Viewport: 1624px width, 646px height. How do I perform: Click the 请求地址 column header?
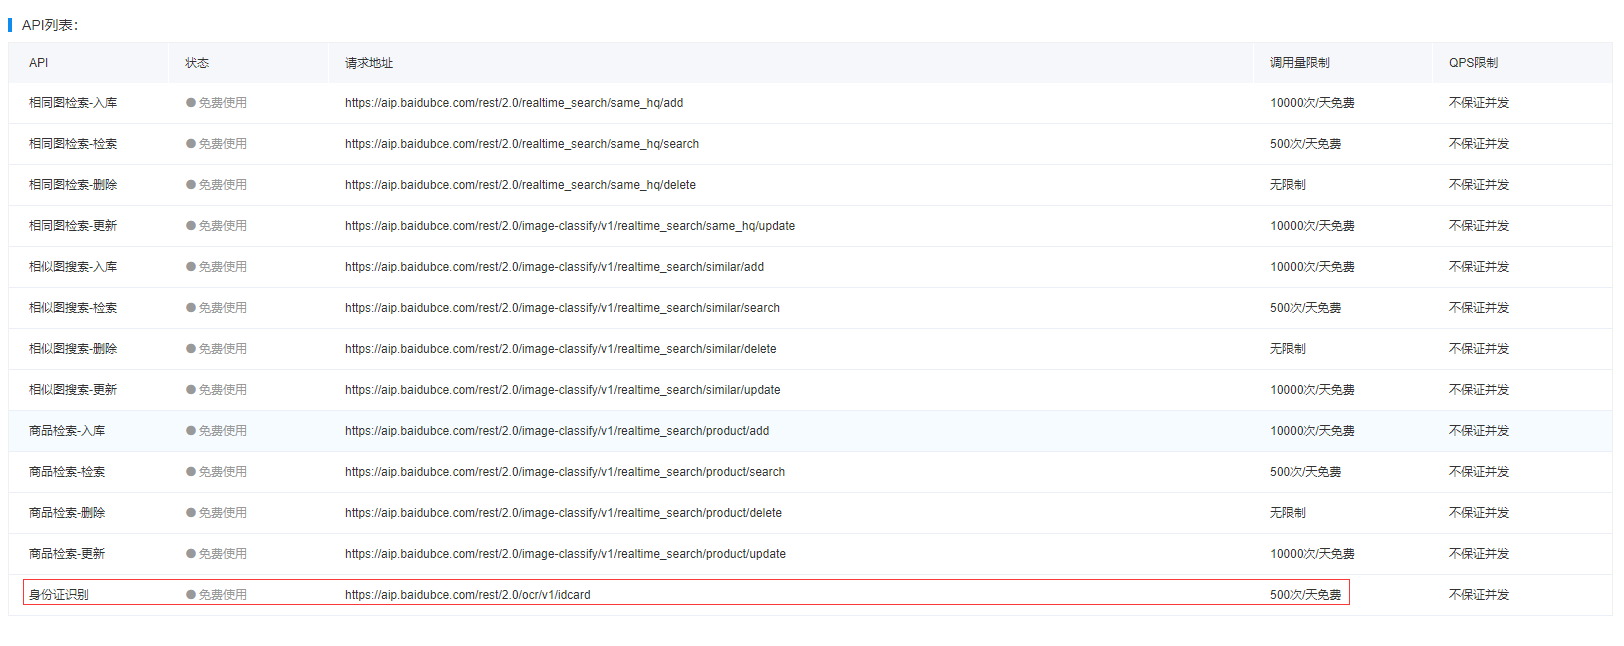pos(369,63)
